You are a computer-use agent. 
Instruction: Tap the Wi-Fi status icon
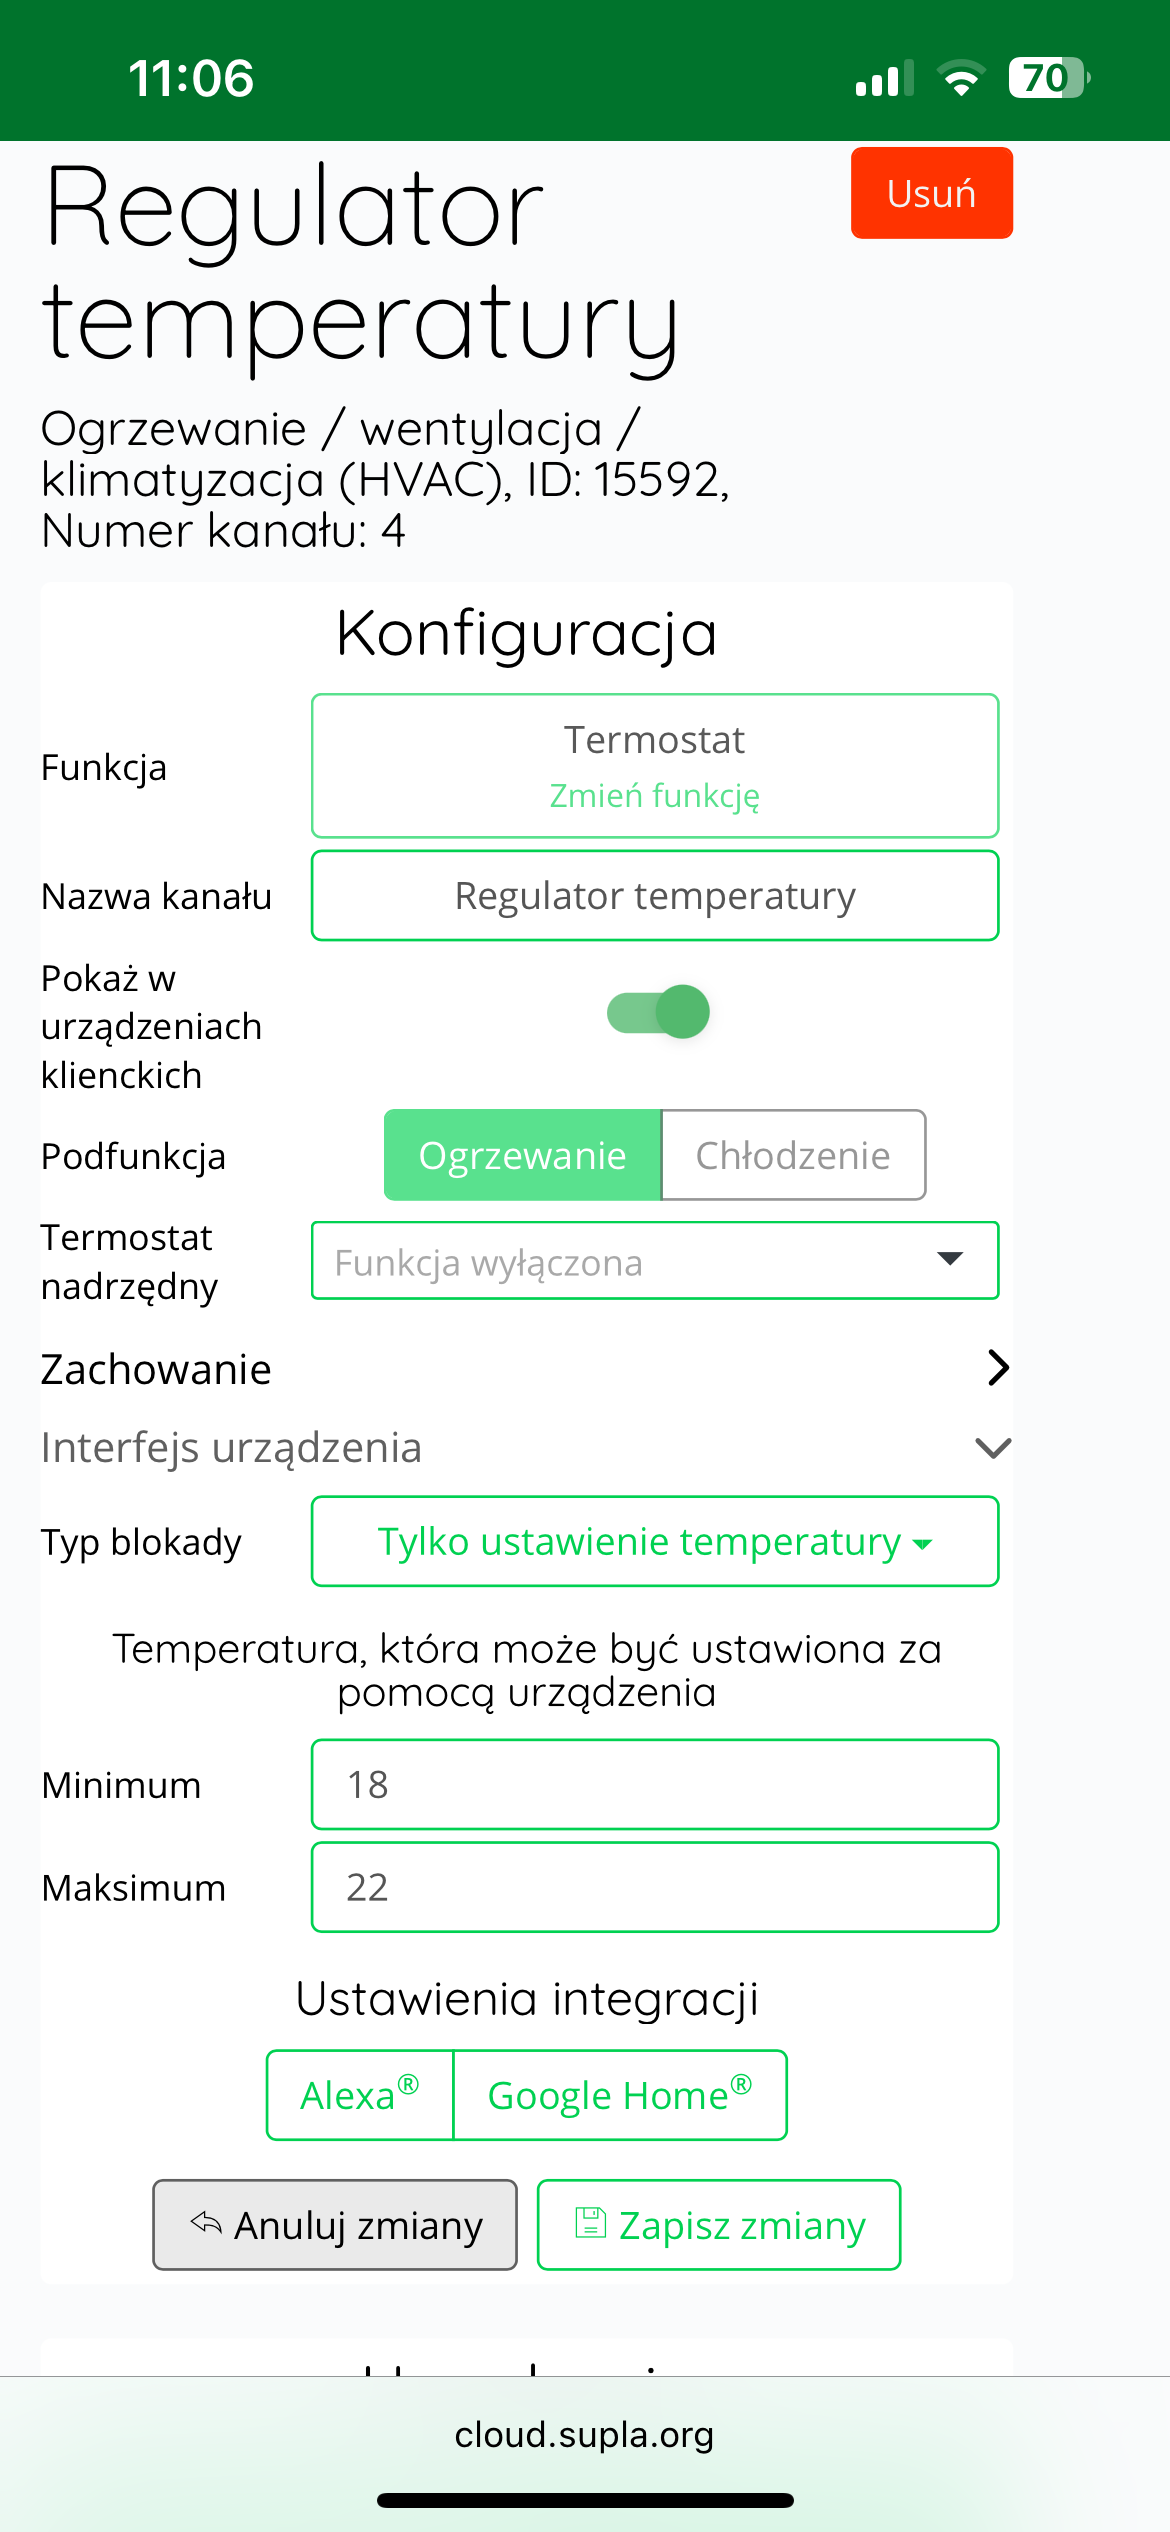click(x=961, y=78)
